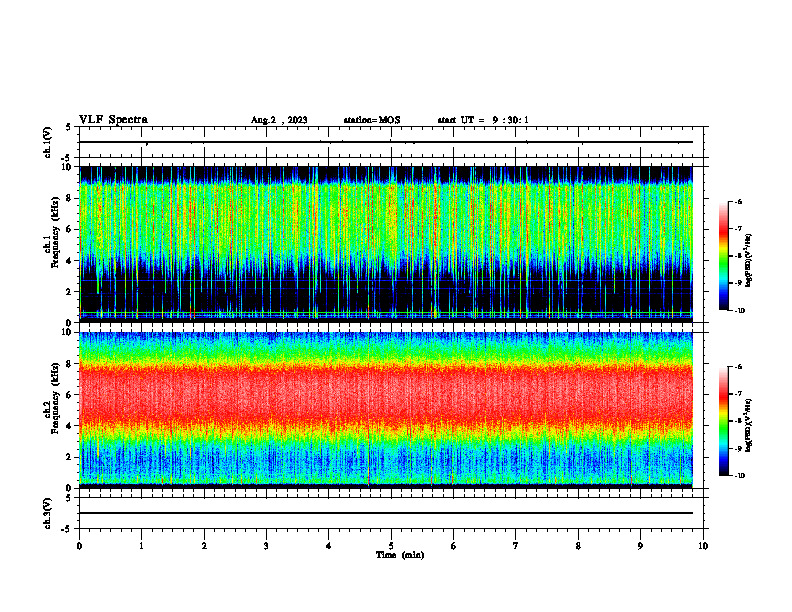Click the ch.2 spectrogram colorbar

tap(723, 421)
